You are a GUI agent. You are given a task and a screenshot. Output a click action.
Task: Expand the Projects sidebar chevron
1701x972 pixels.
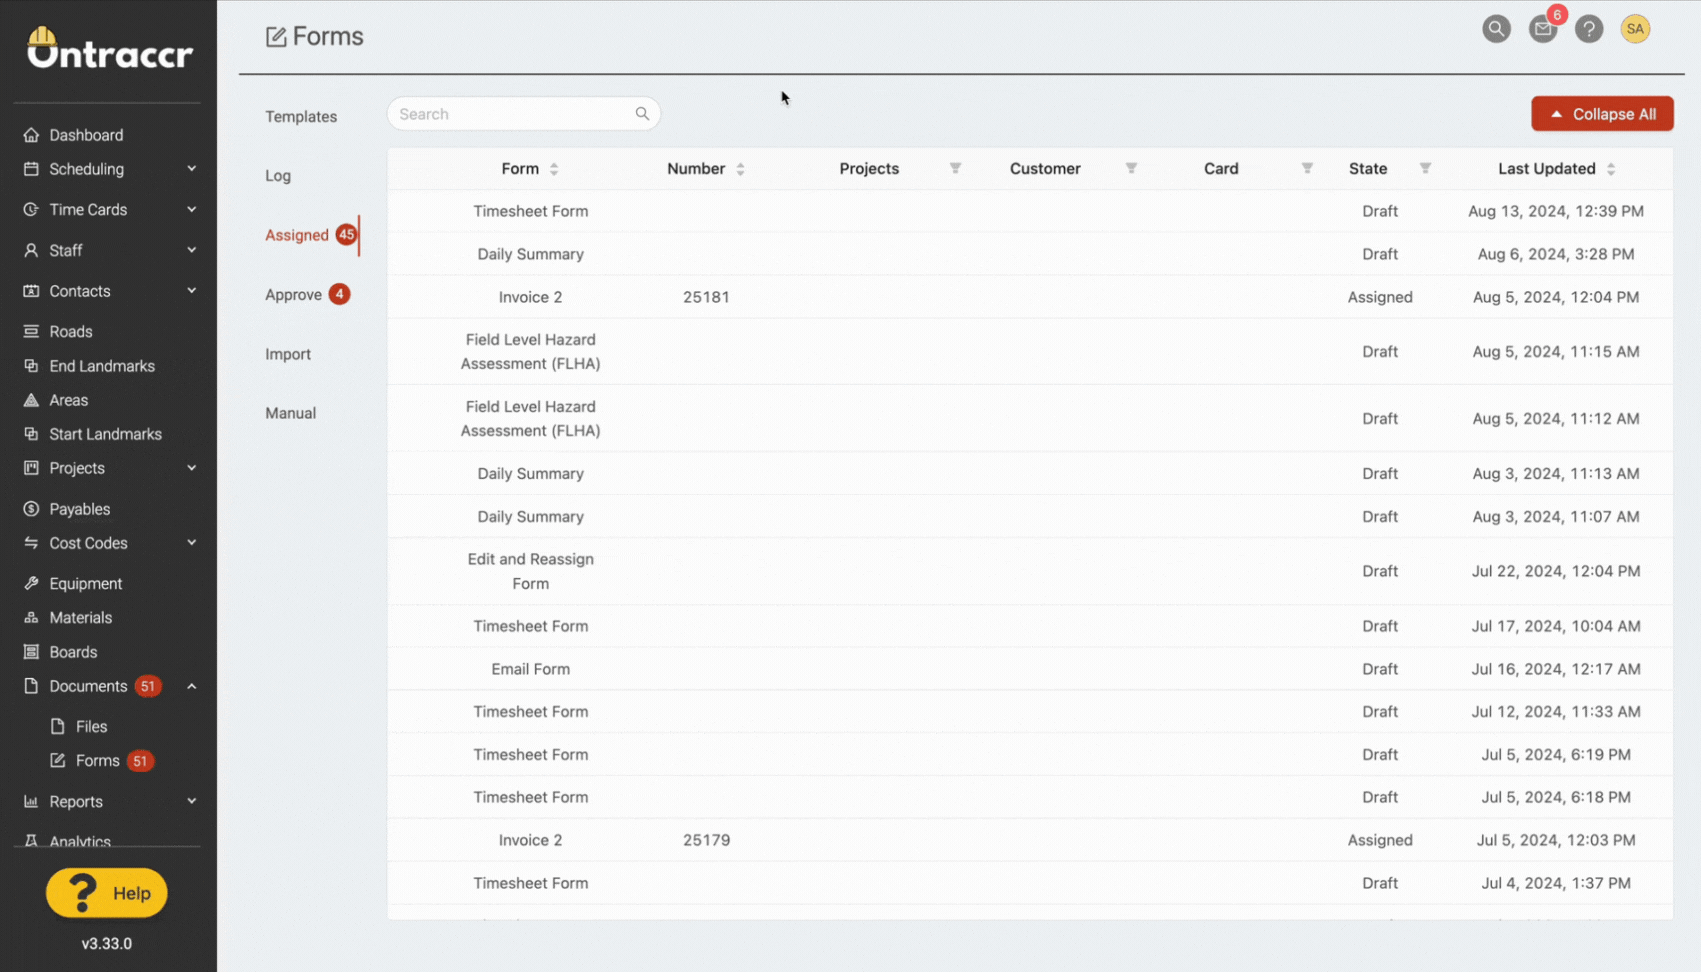coord(191,468)
